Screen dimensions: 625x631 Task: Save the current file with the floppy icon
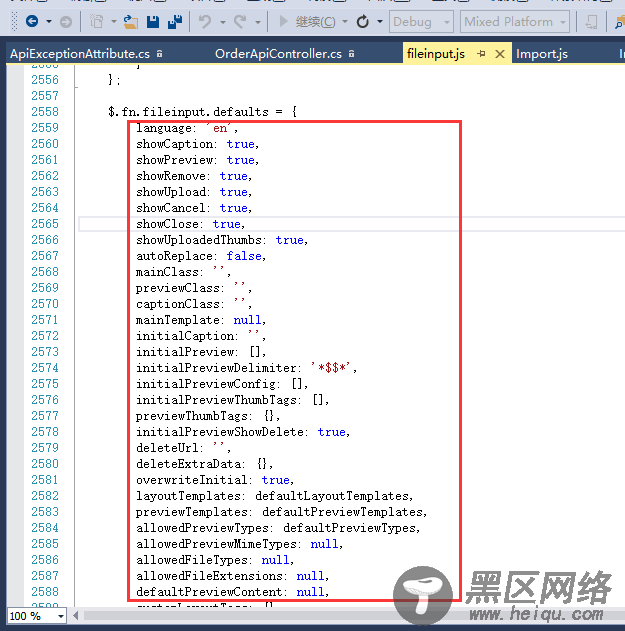click(x=153, y=21)
